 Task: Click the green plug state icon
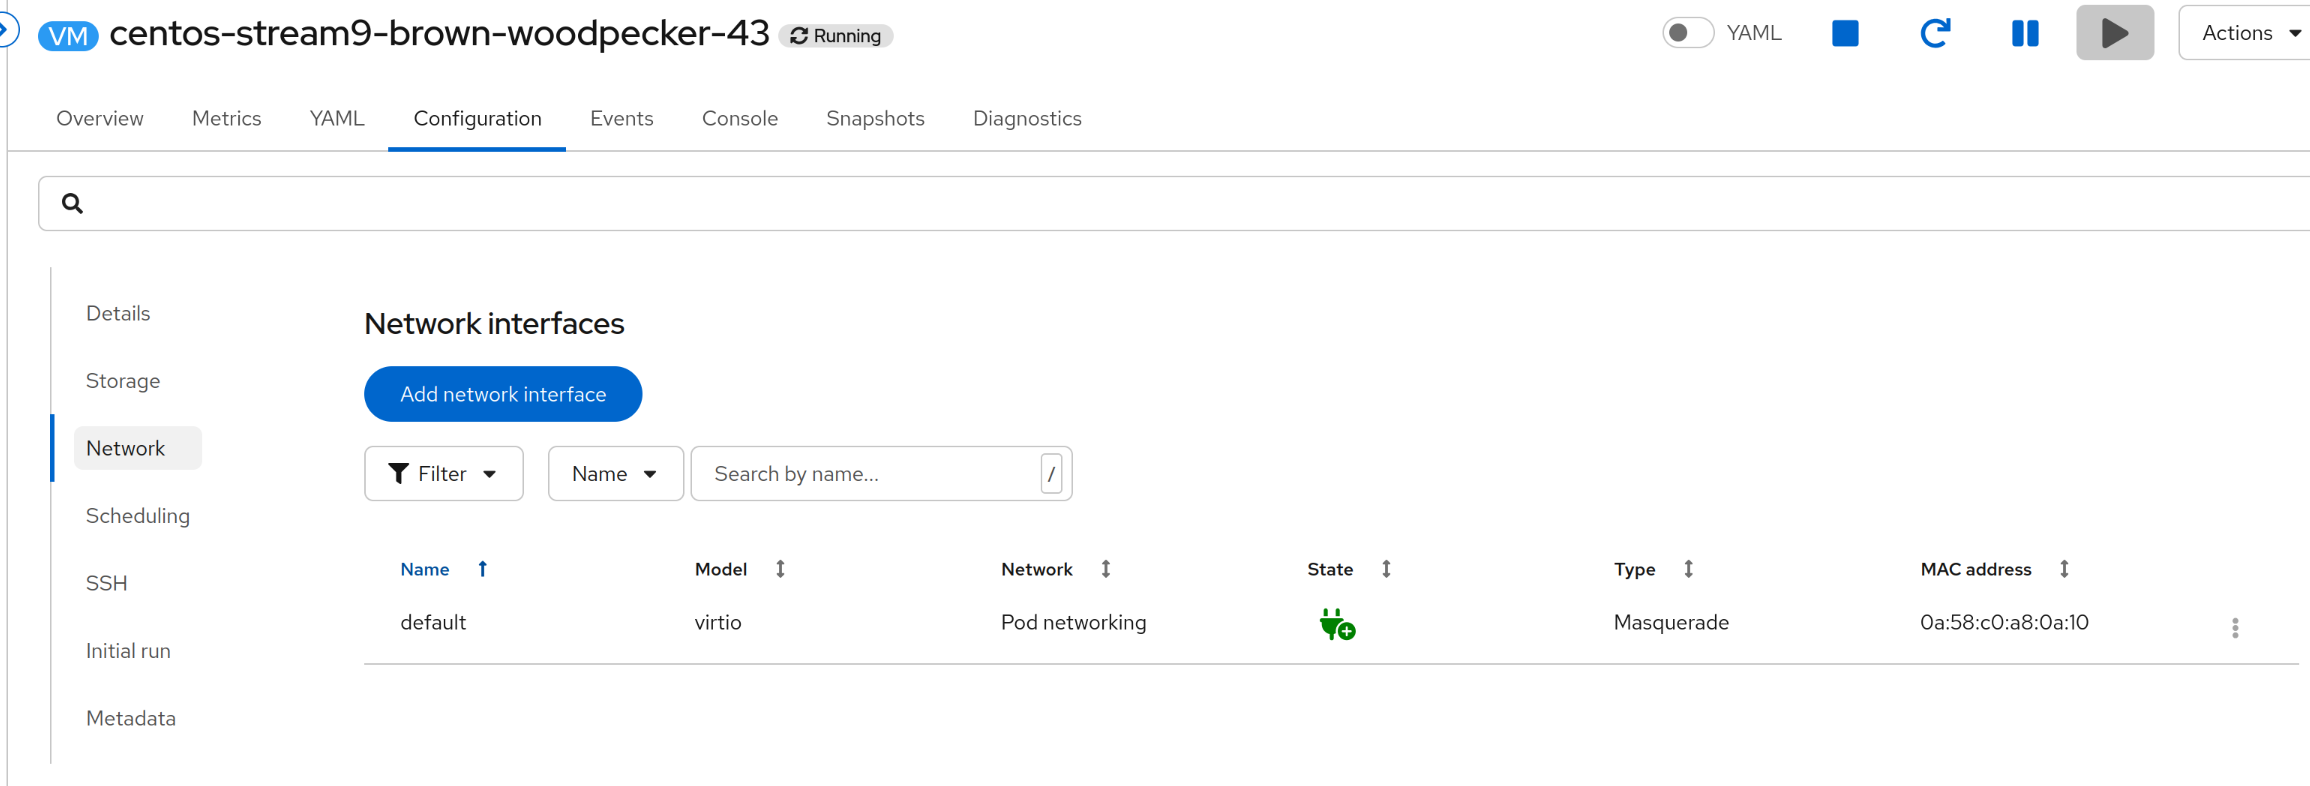(x=1336, y=624)
